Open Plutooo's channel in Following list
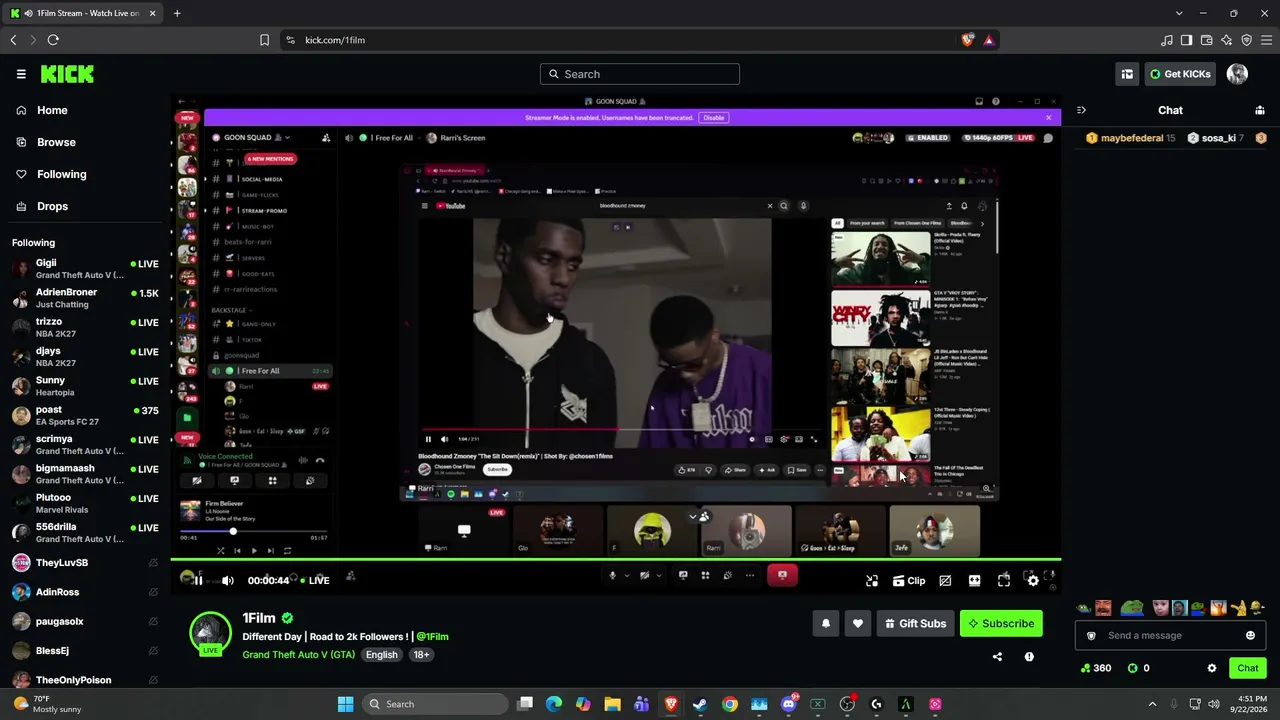 coord(85,504)
